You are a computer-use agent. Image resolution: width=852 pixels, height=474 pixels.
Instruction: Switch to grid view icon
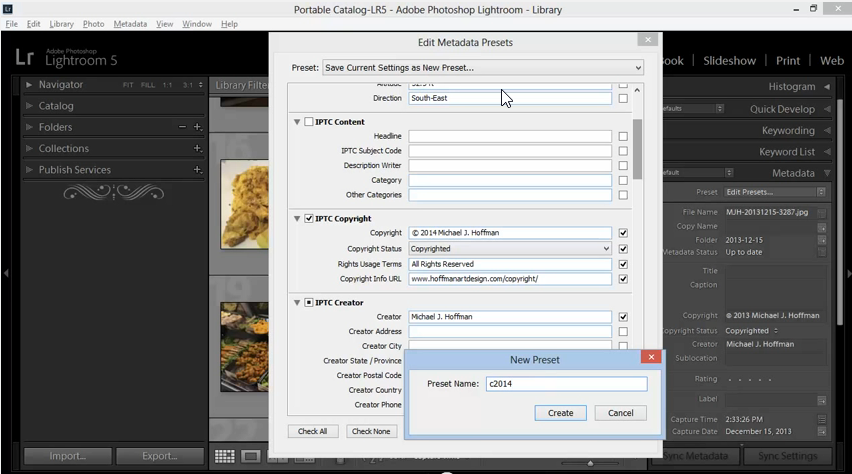click(x=224, y=456)
